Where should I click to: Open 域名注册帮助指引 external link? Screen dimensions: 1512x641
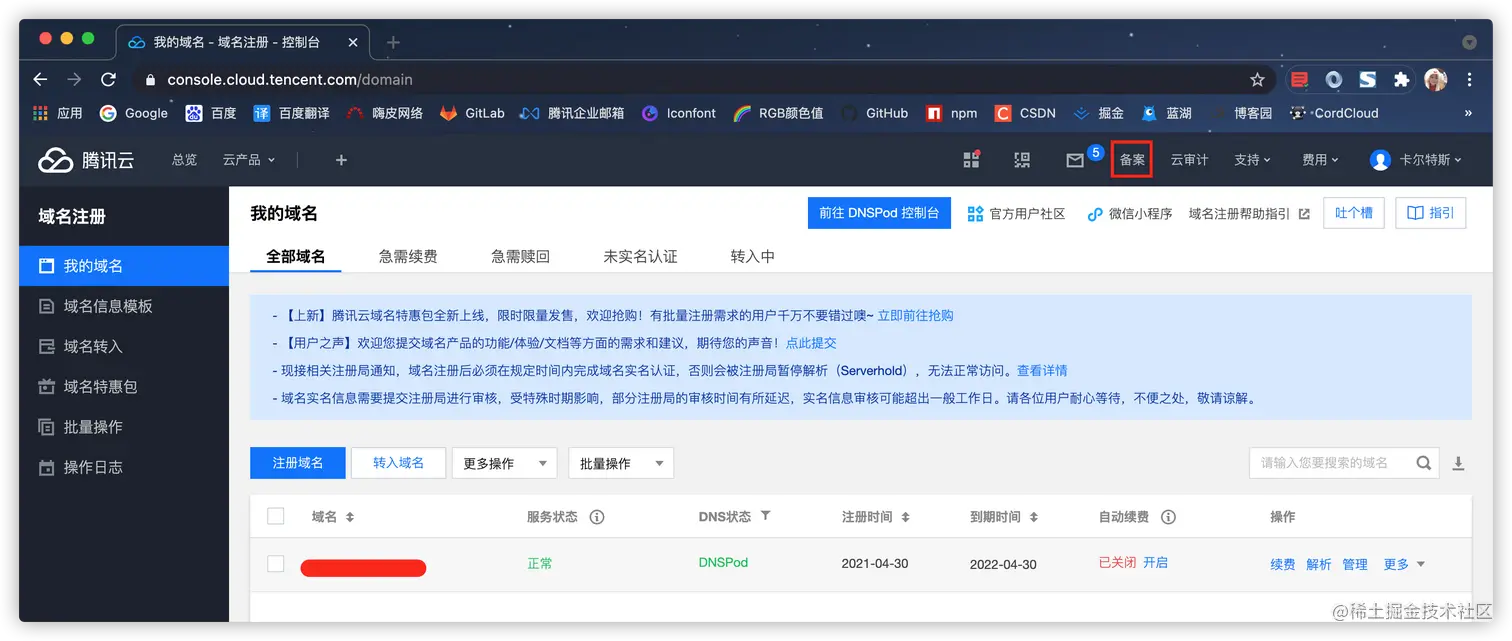(x=1249, y=214)
